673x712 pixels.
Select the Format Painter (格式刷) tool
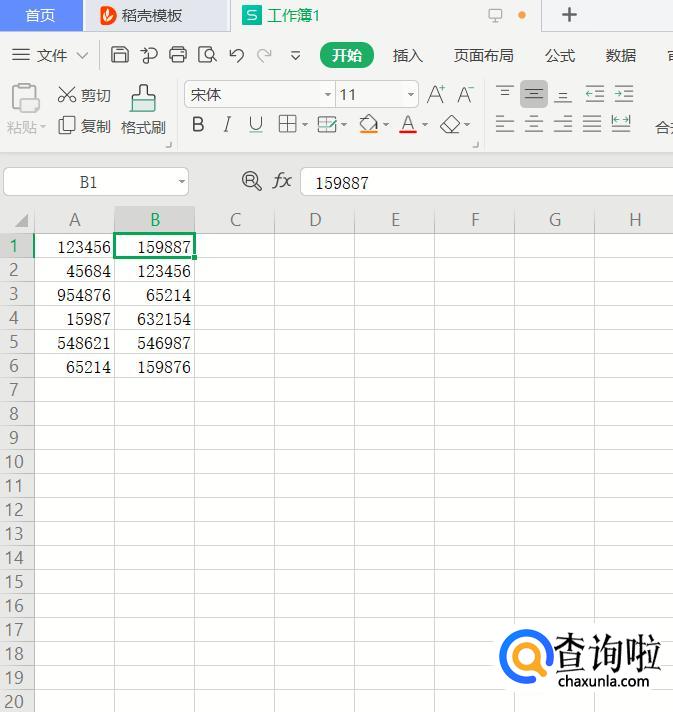143,109
